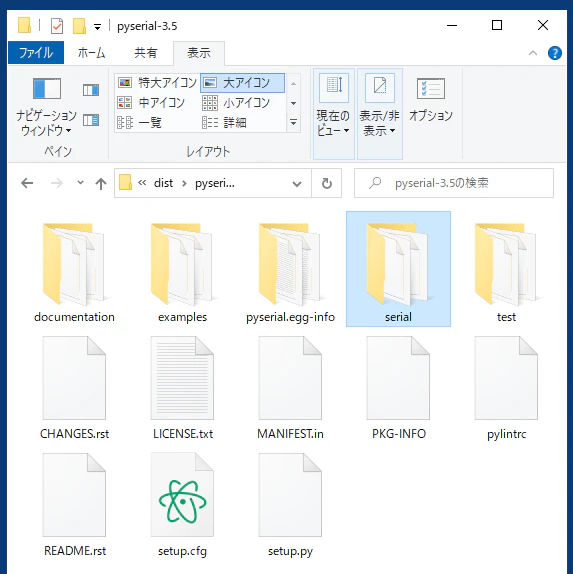Switch to the View tab
This screenshot has width=573, height=574.
(x=199, y=53)
